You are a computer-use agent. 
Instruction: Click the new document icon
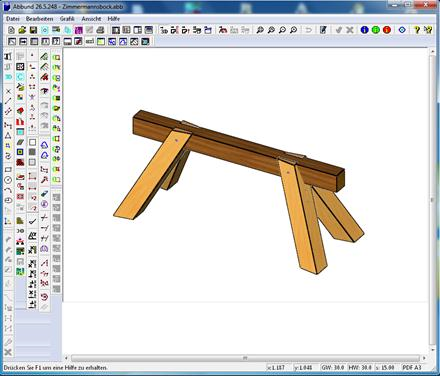11,30
